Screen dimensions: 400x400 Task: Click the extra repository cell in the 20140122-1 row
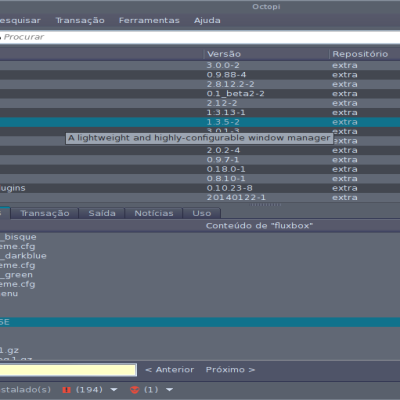click(345, 197)
